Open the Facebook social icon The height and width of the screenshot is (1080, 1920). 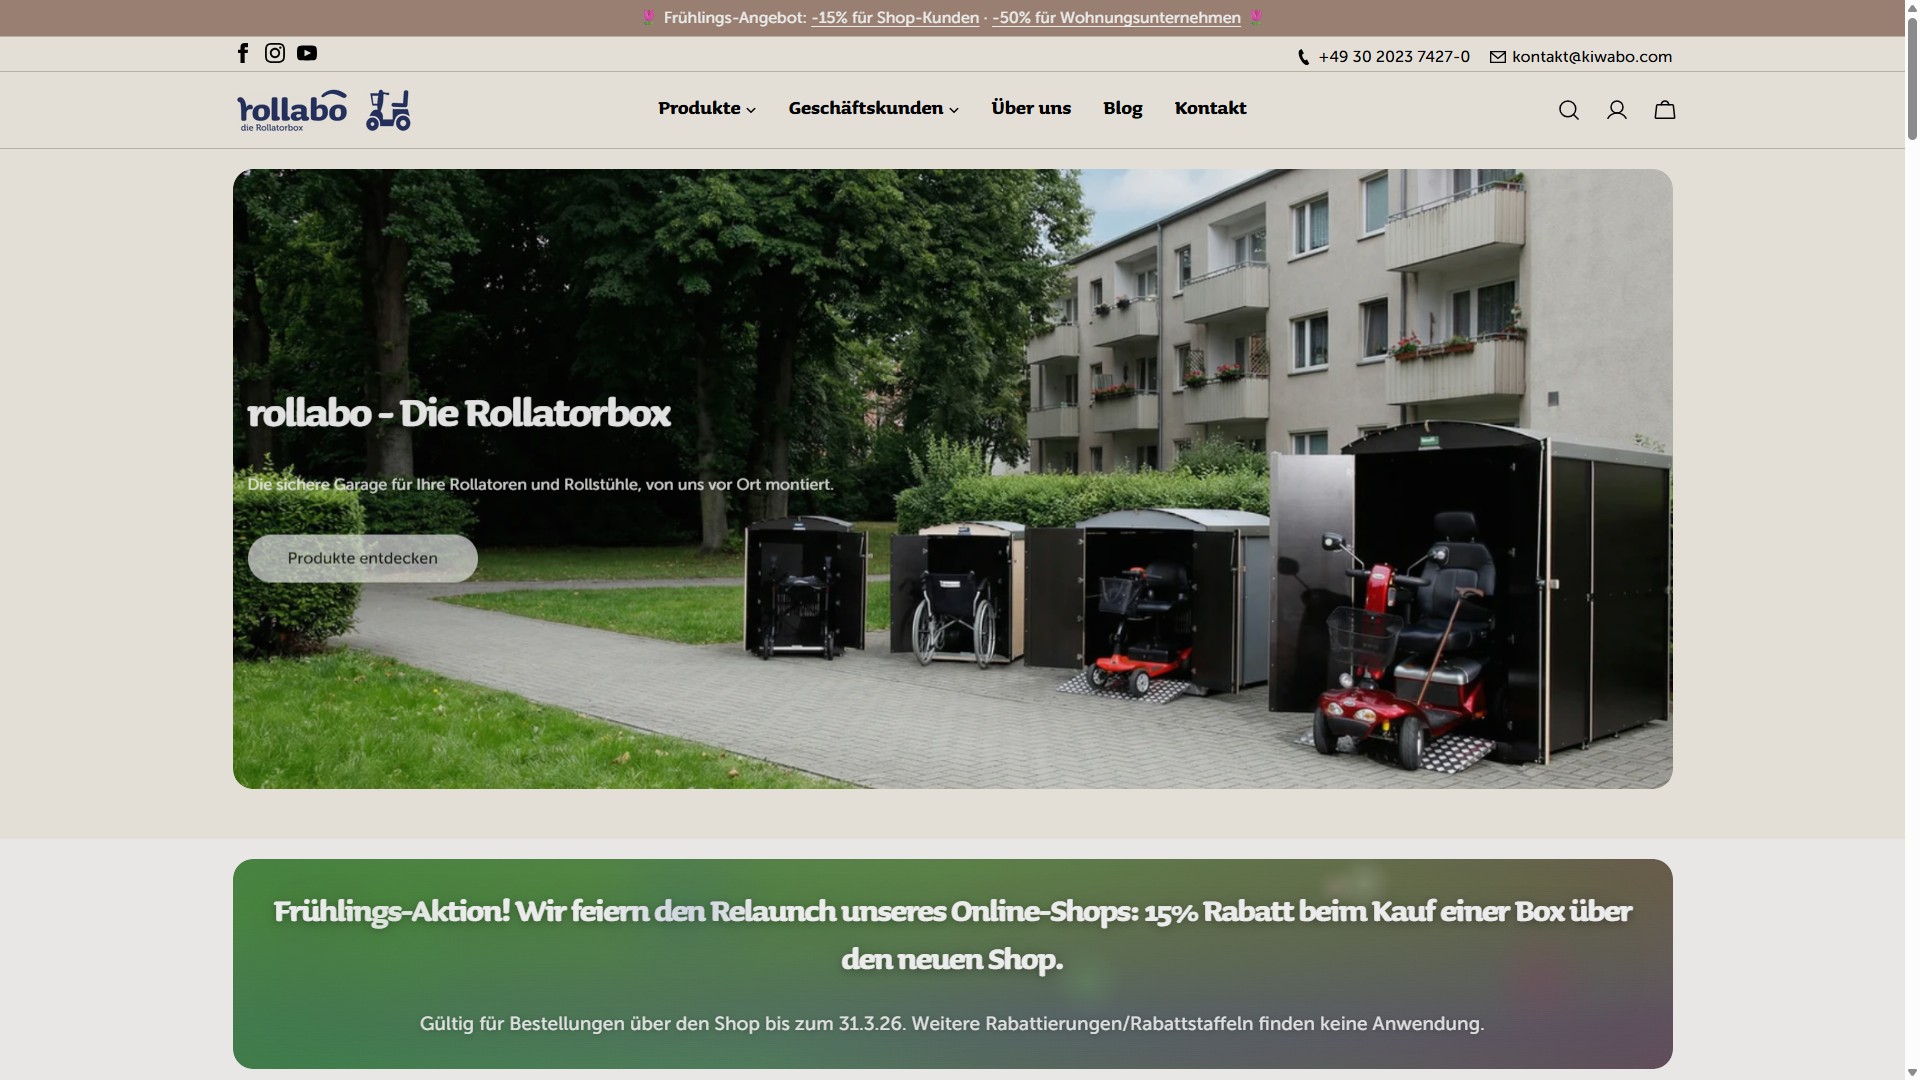(243, 54)
